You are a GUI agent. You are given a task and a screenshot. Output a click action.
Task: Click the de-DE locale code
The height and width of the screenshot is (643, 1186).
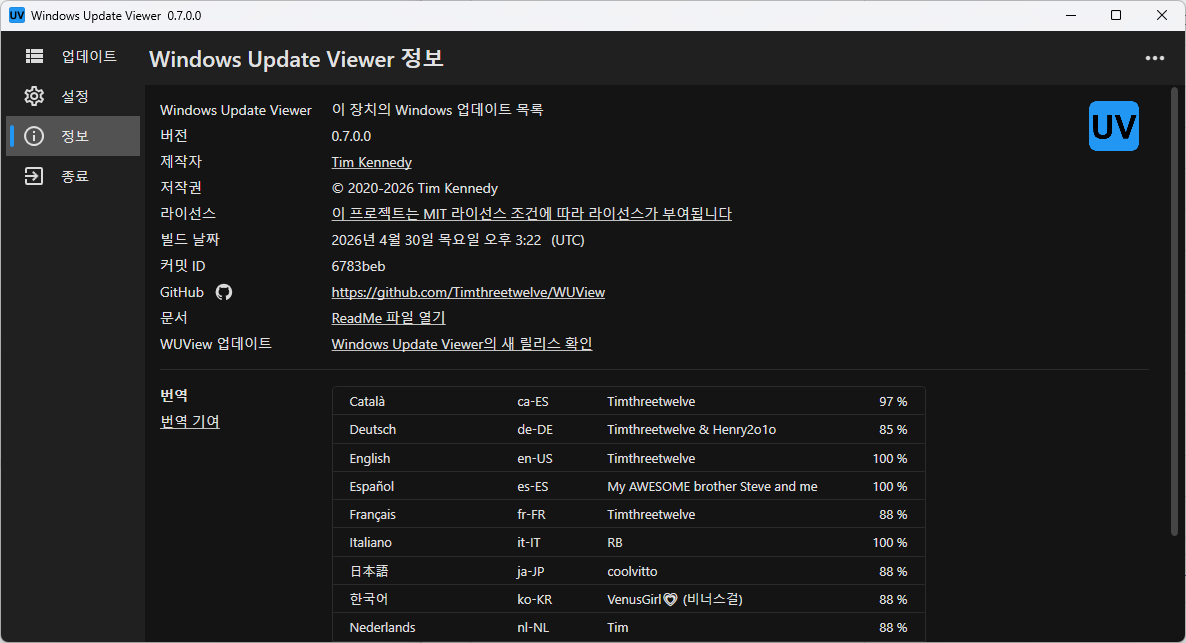click(x=535, y=430)
